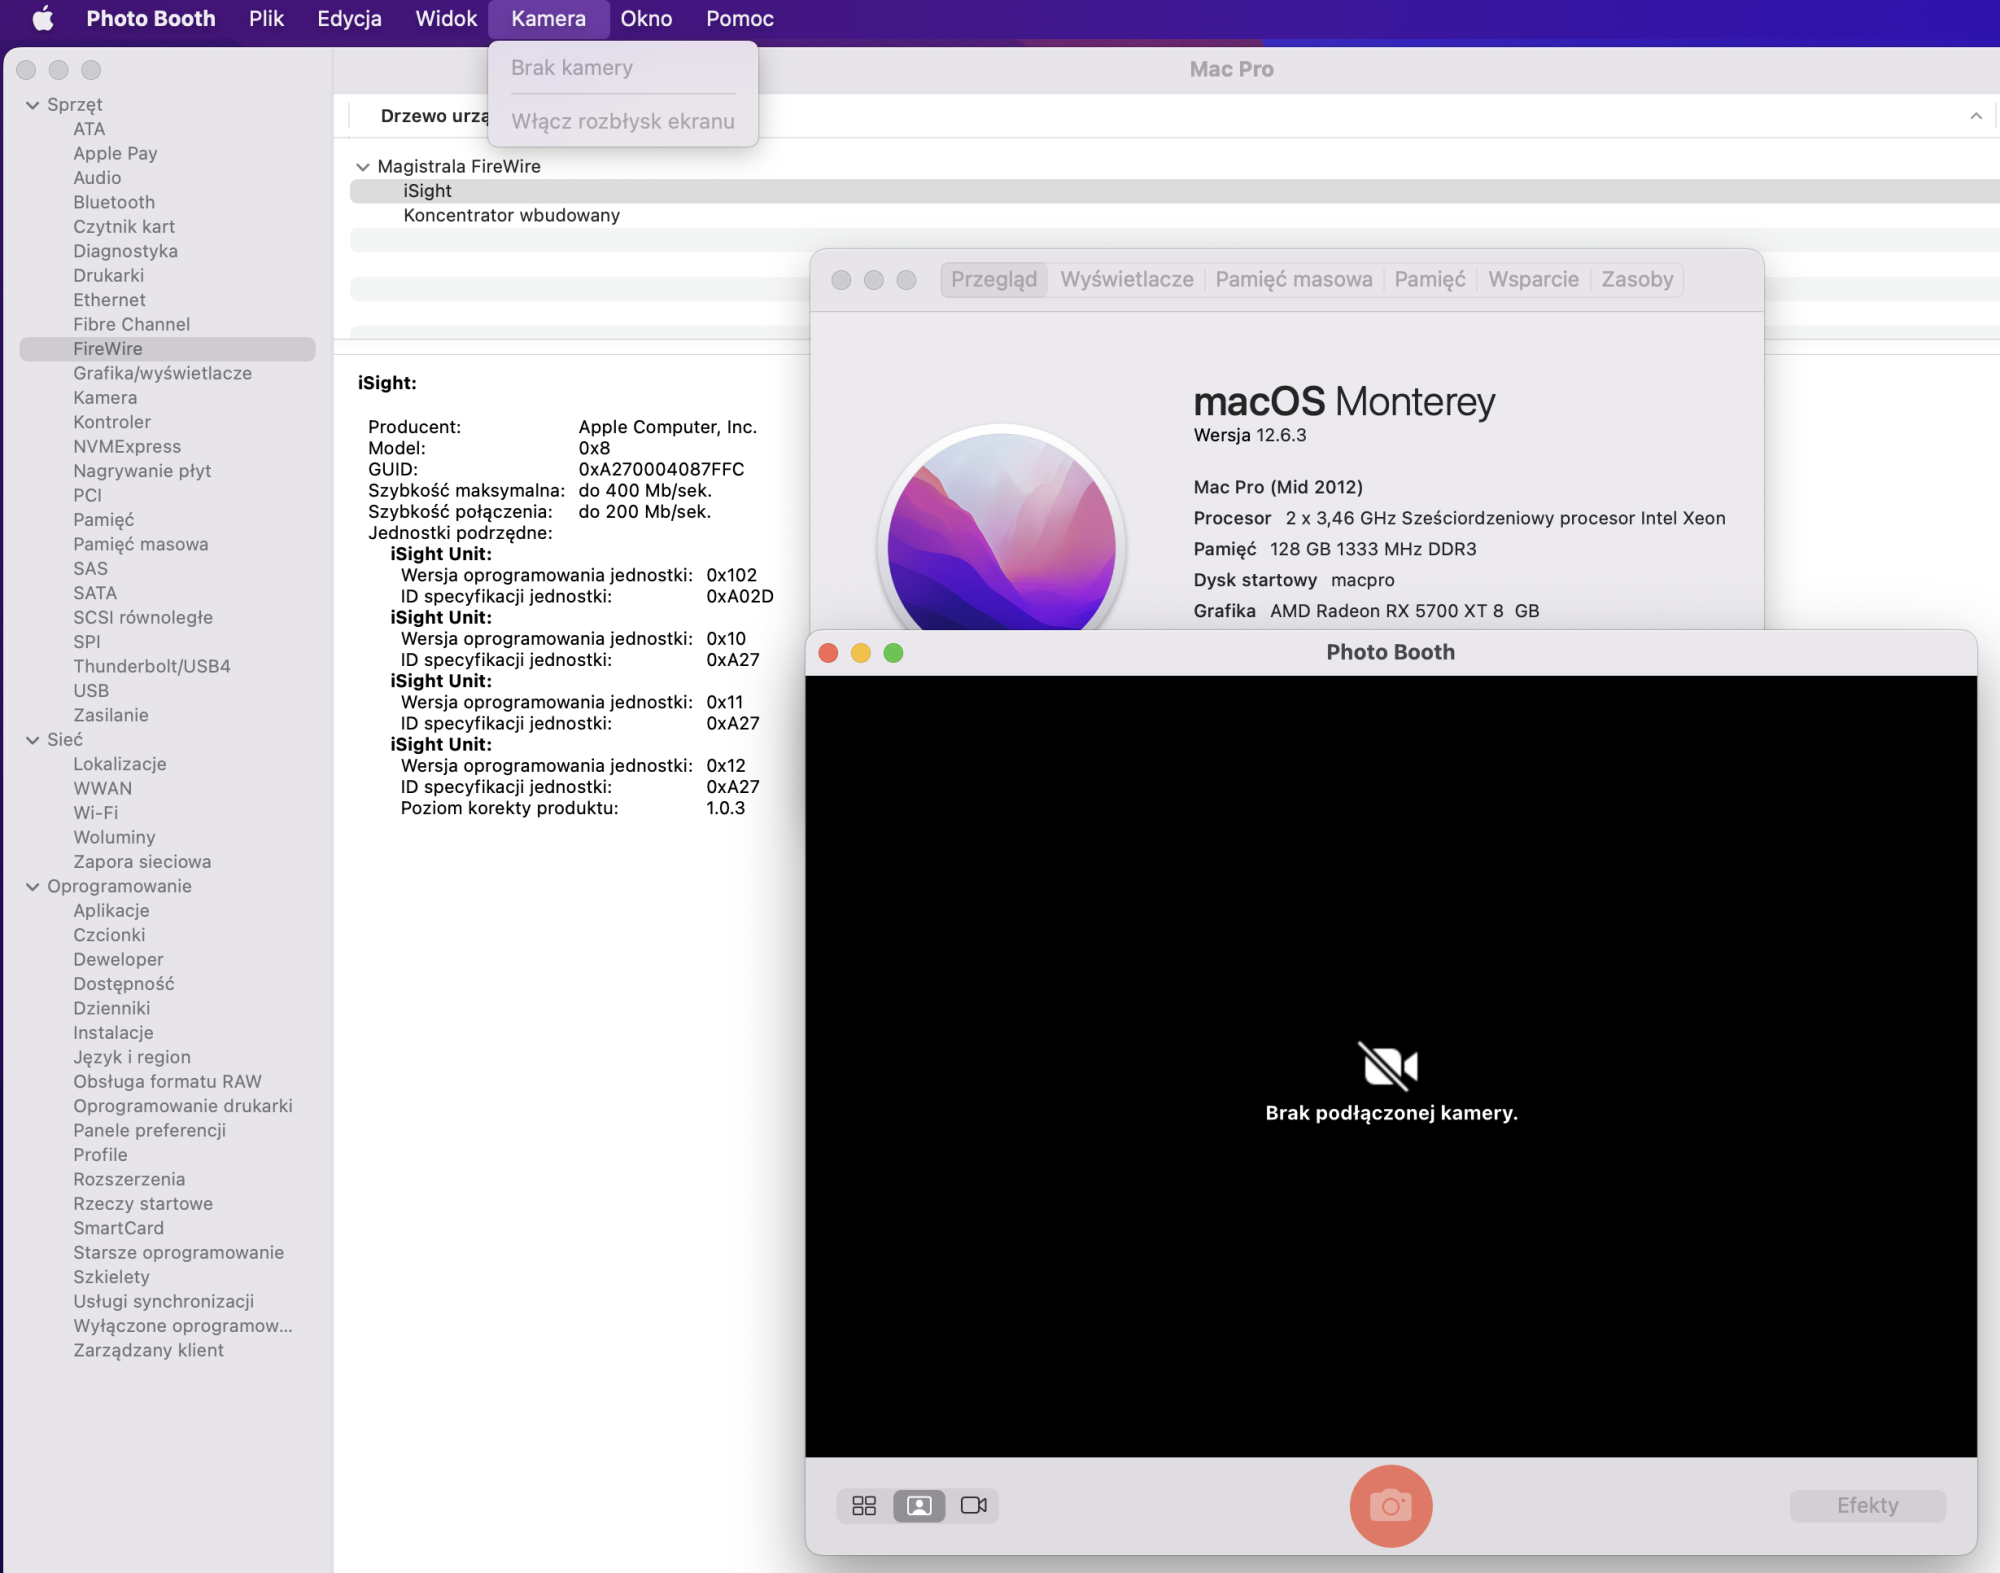Minimize Photo Booth with the yellow button
This screenshot has width=2000, height=1573.
pyautogui.click(x=860, y=653)
